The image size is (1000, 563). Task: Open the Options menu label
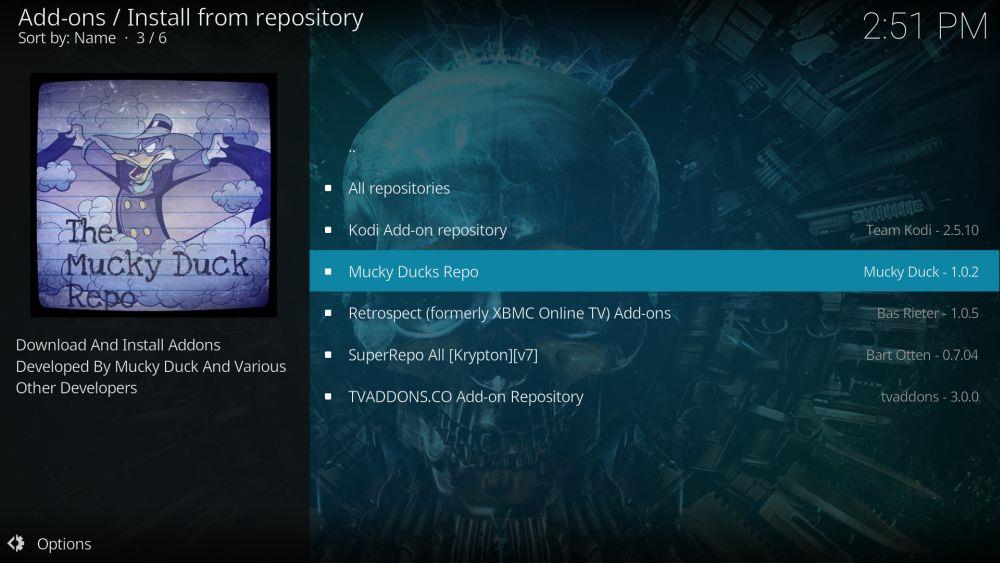click(x=64, y=544)
